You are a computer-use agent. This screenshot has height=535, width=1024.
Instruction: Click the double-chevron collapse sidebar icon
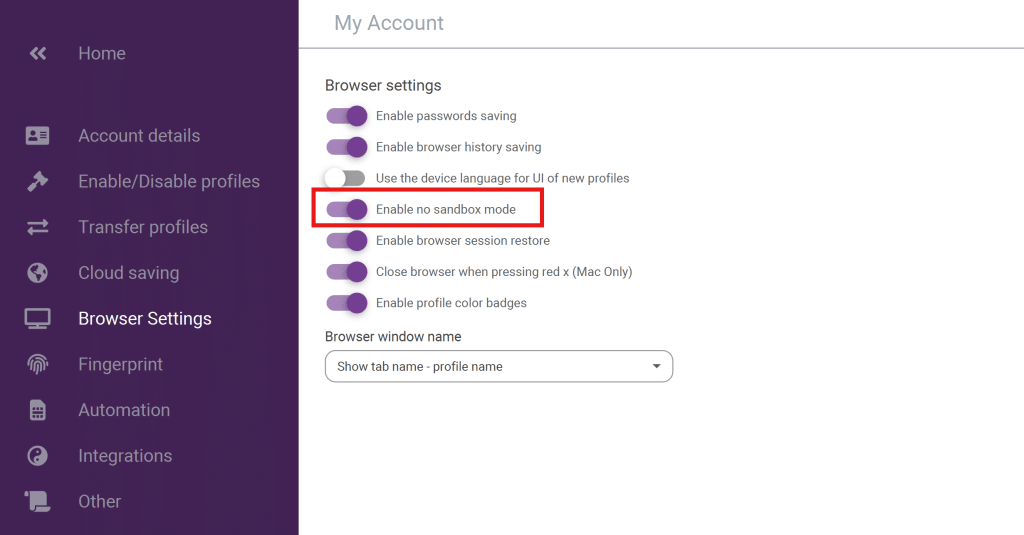click(x=38, y=54)
